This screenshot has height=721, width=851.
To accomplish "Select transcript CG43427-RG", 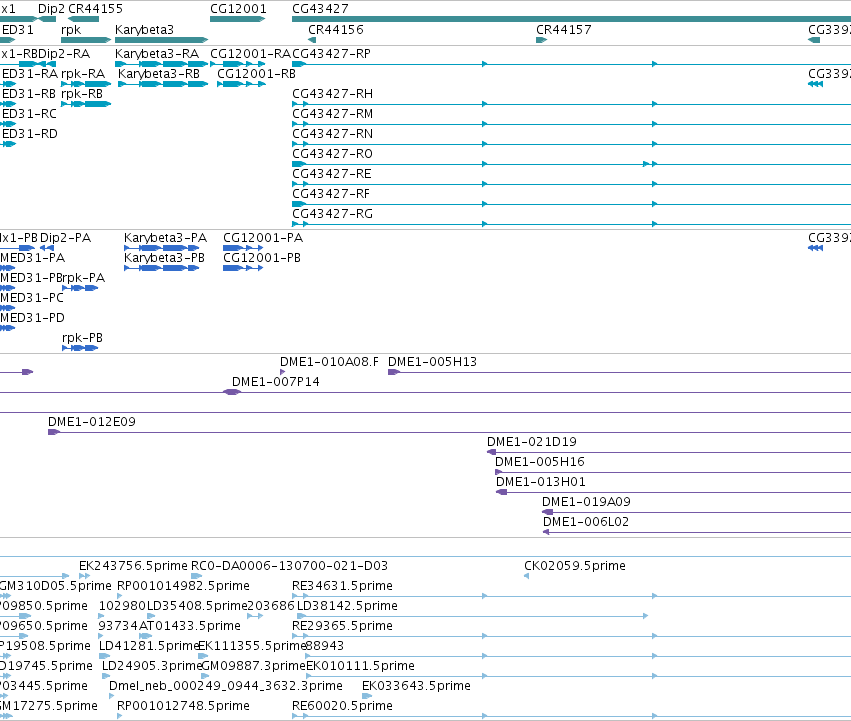I will tap(571, 224).
